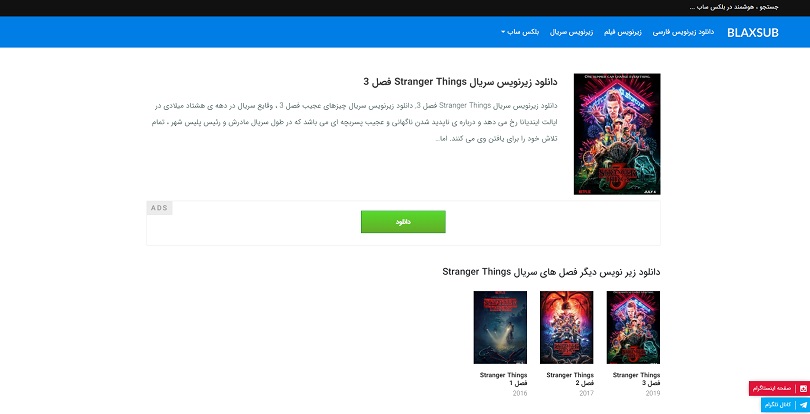
Task: Open the Stranger Things فصل 2 title link
Action: pyautogui.click(x=570, y=379)
